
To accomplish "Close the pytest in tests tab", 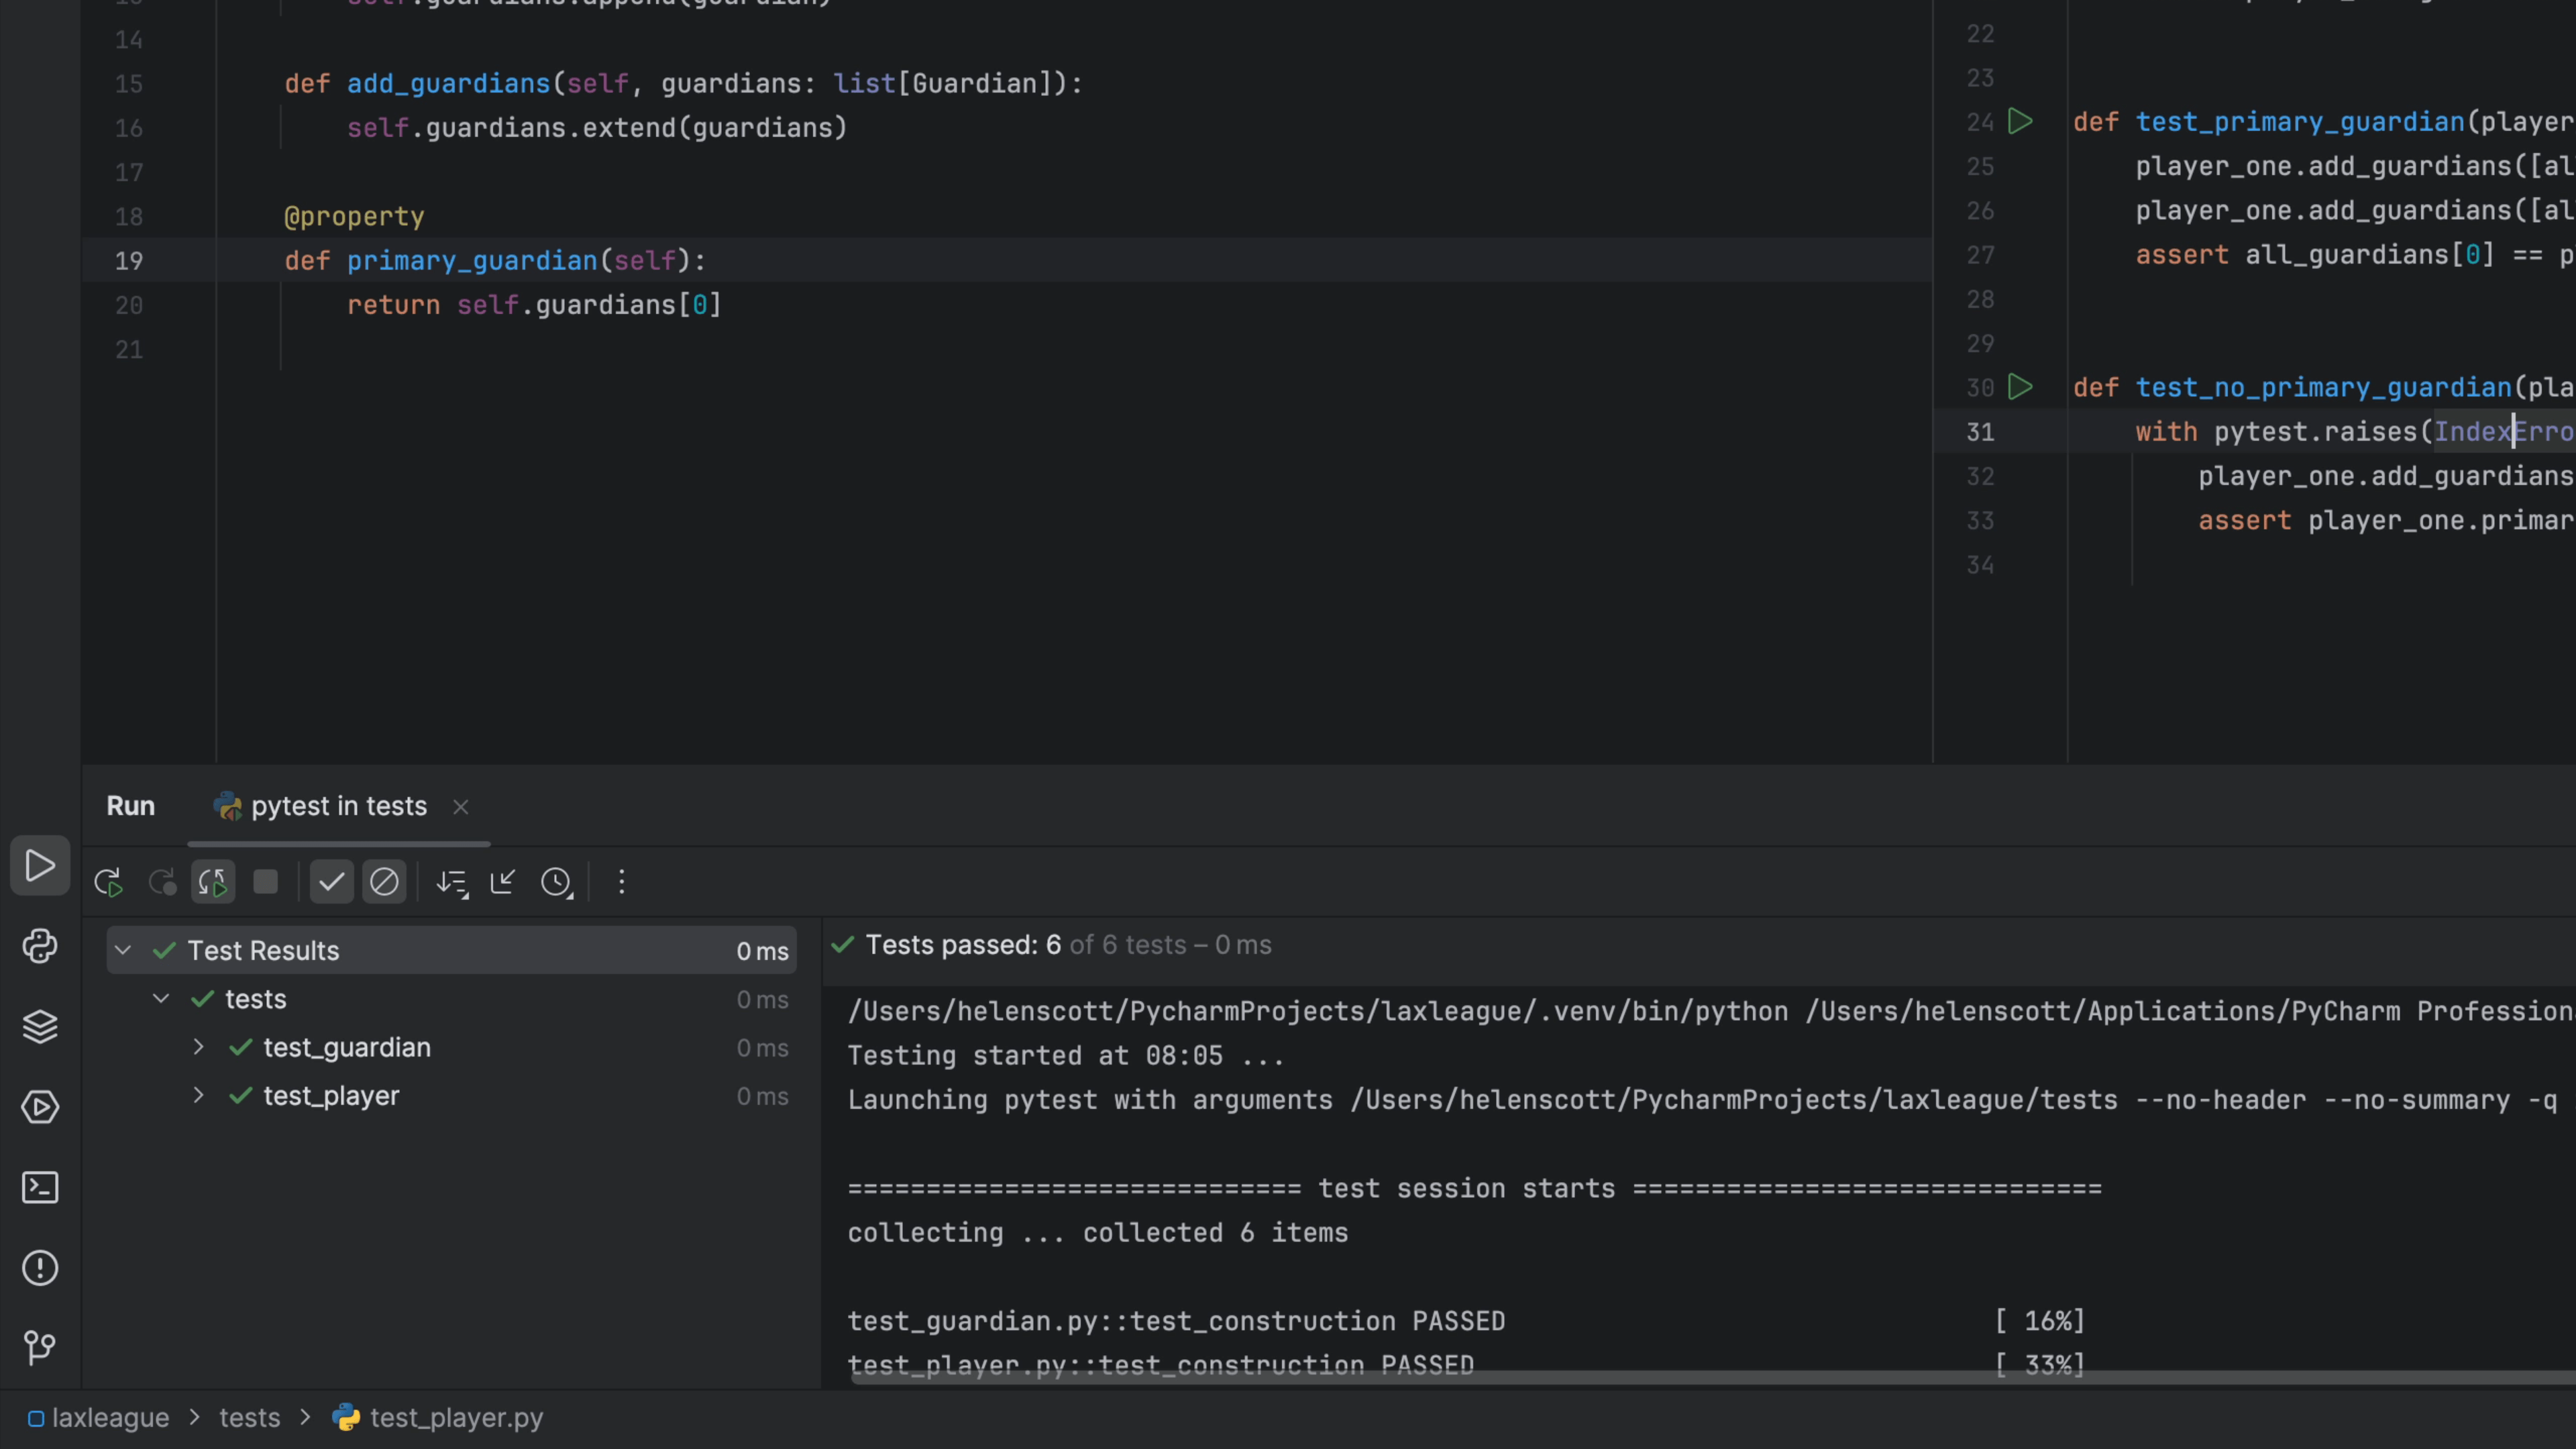I will pyautogui.click(x=461, y=807).
